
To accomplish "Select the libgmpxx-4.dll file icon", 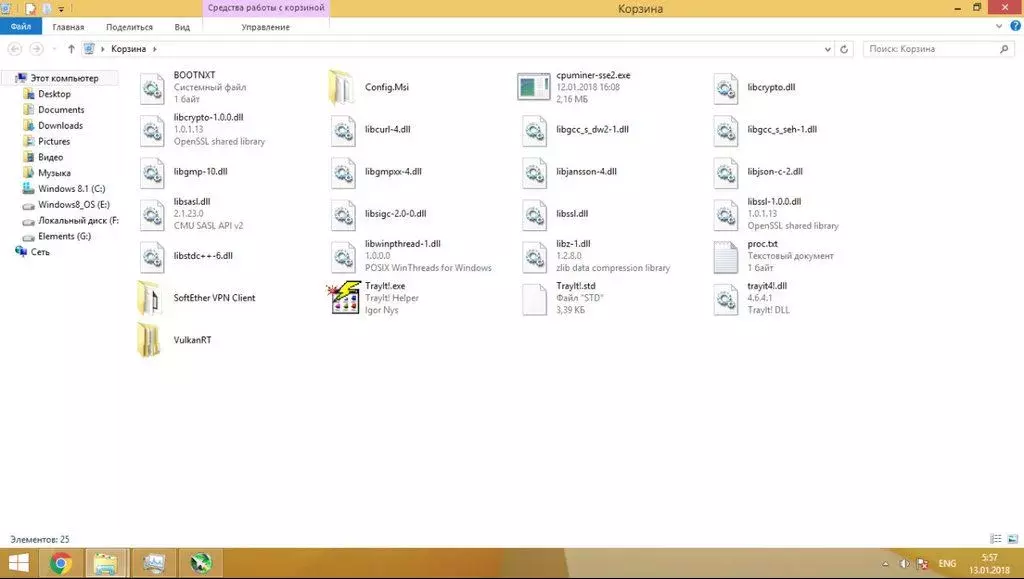I will (344, 173).
